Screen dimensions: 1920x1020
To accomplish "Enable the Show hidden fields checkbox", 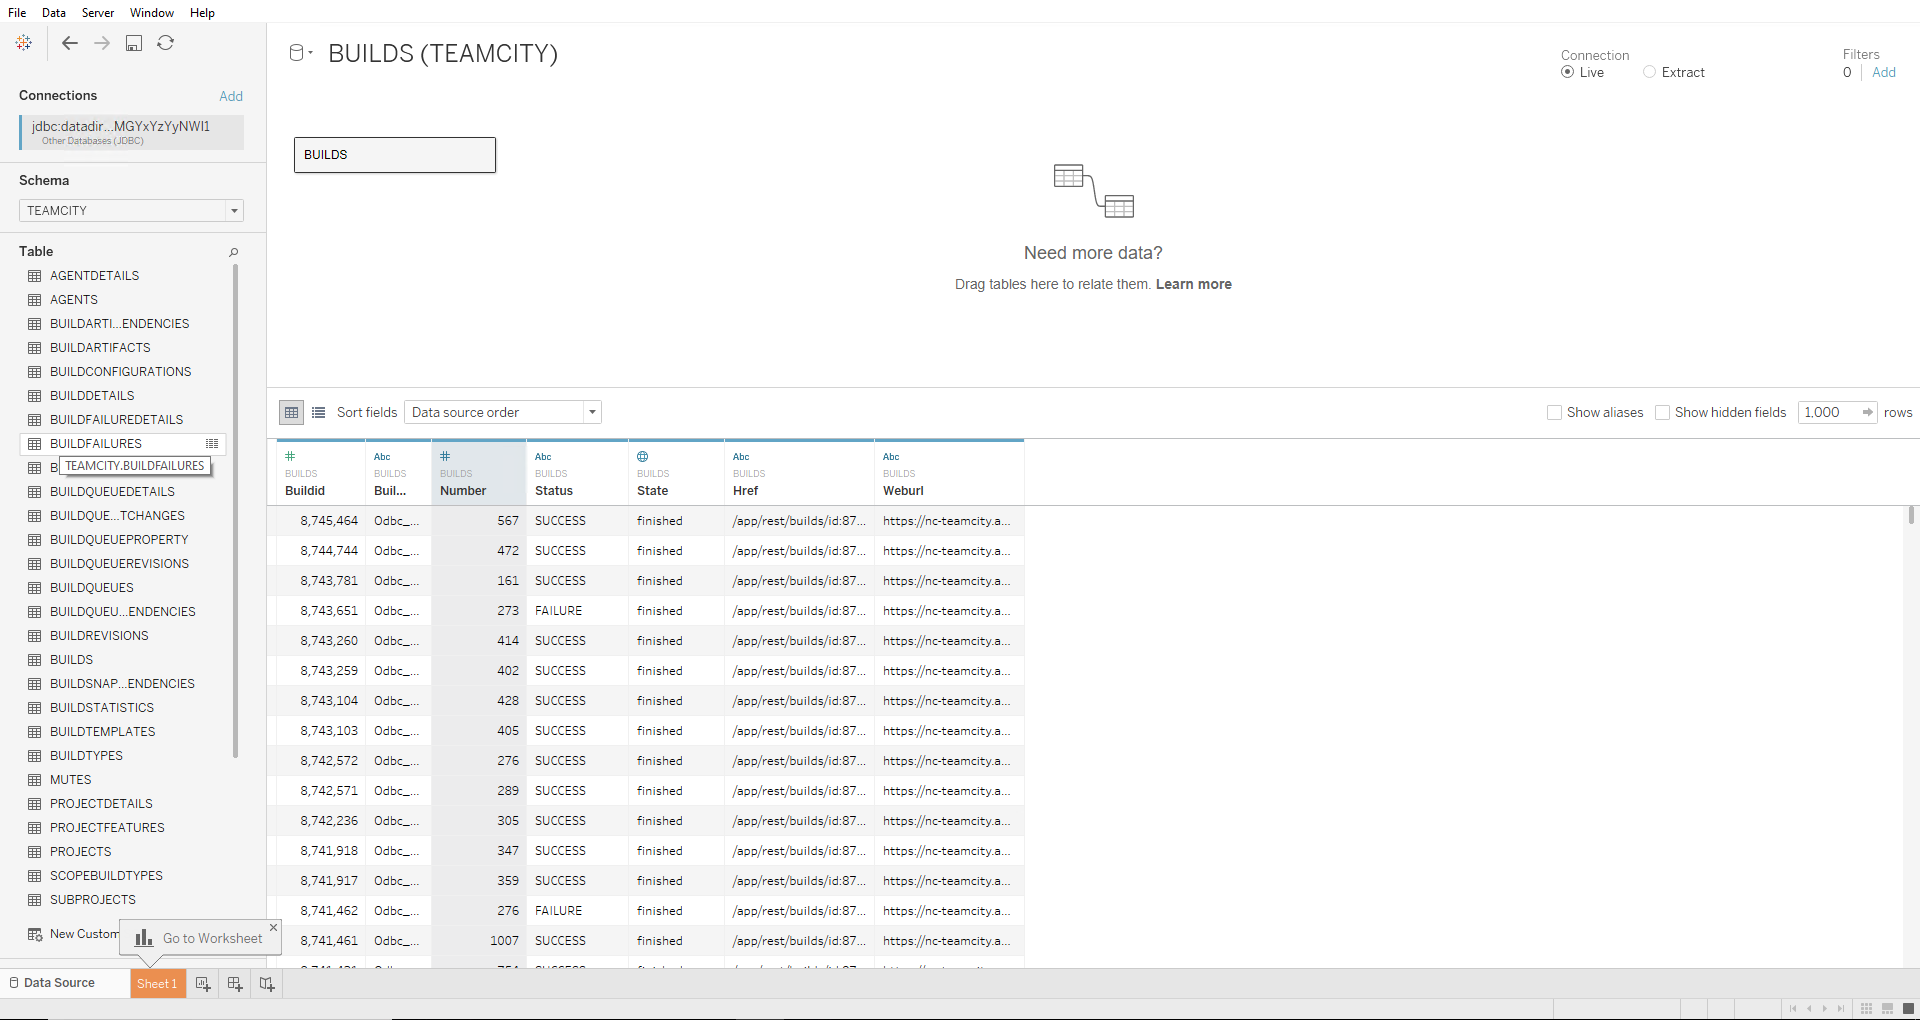I will click(x=1662, y=412).
